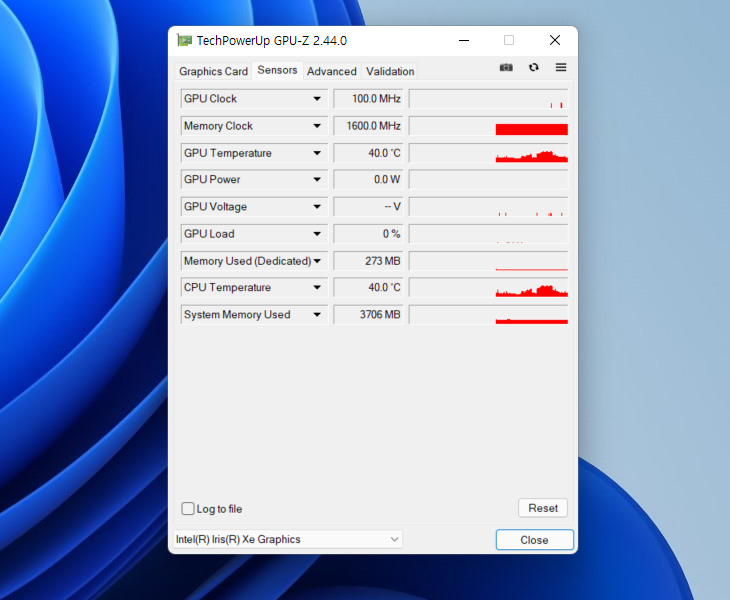Open the hamburger menu in GPU-Z
730x600 pixels.
[x=561, y=67]
